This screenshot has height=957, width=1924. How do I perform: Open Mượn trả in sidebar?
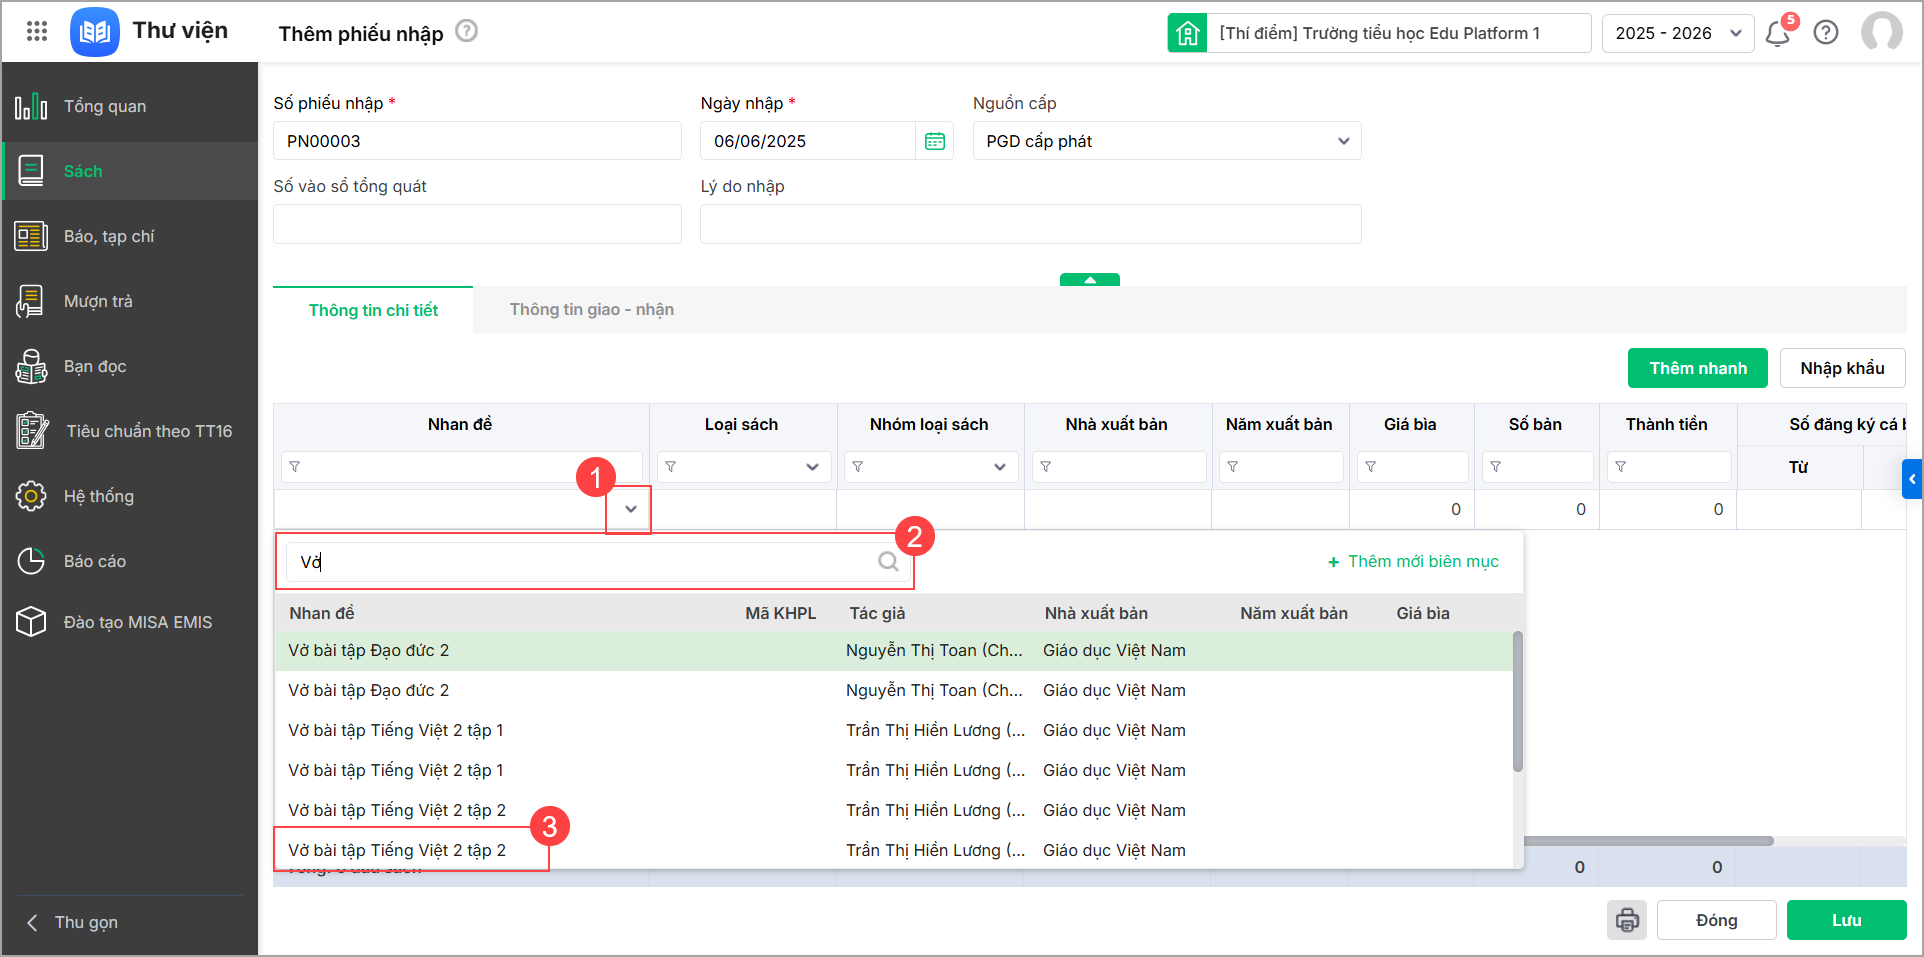click(x=130, y=301)
